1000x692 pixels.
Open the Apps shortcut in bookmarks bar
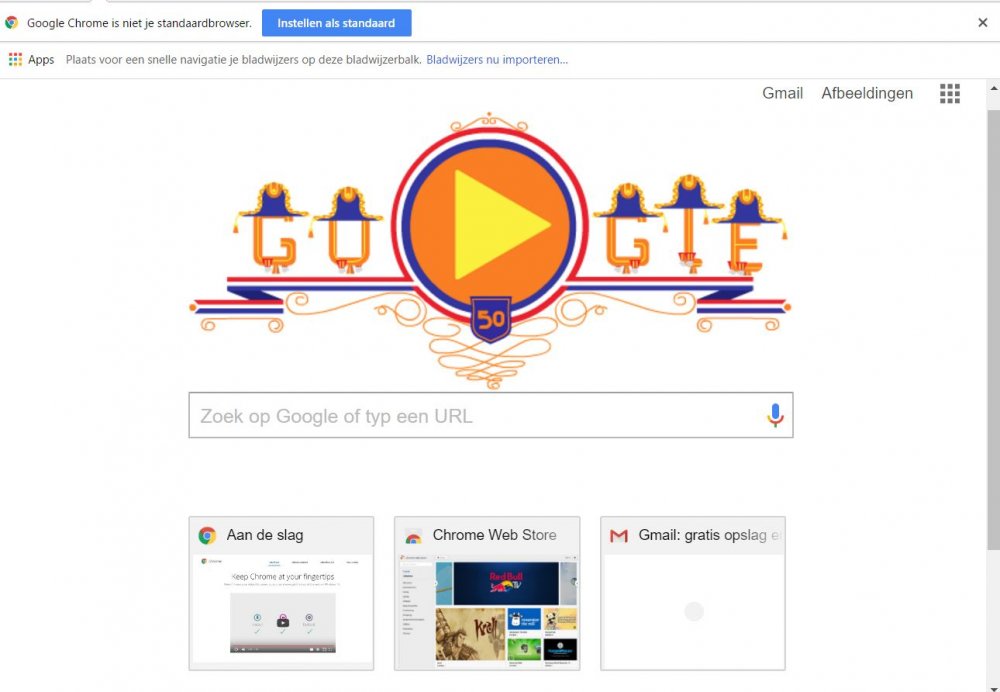click(x=31, y=60)
